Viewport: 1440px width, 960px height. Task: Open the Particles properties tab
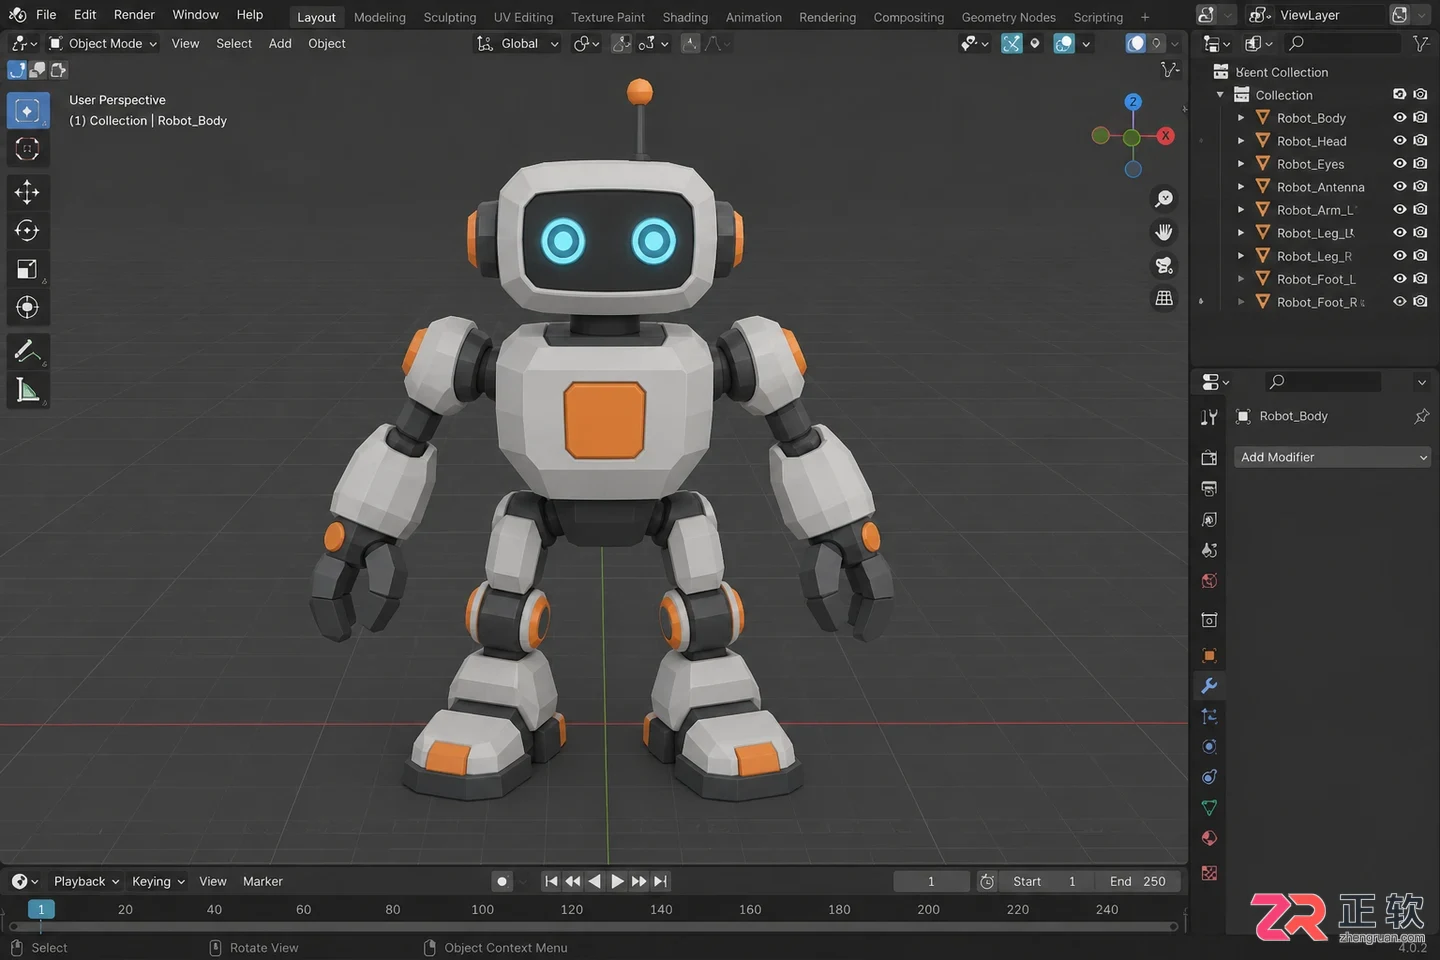pos(1209,716)
